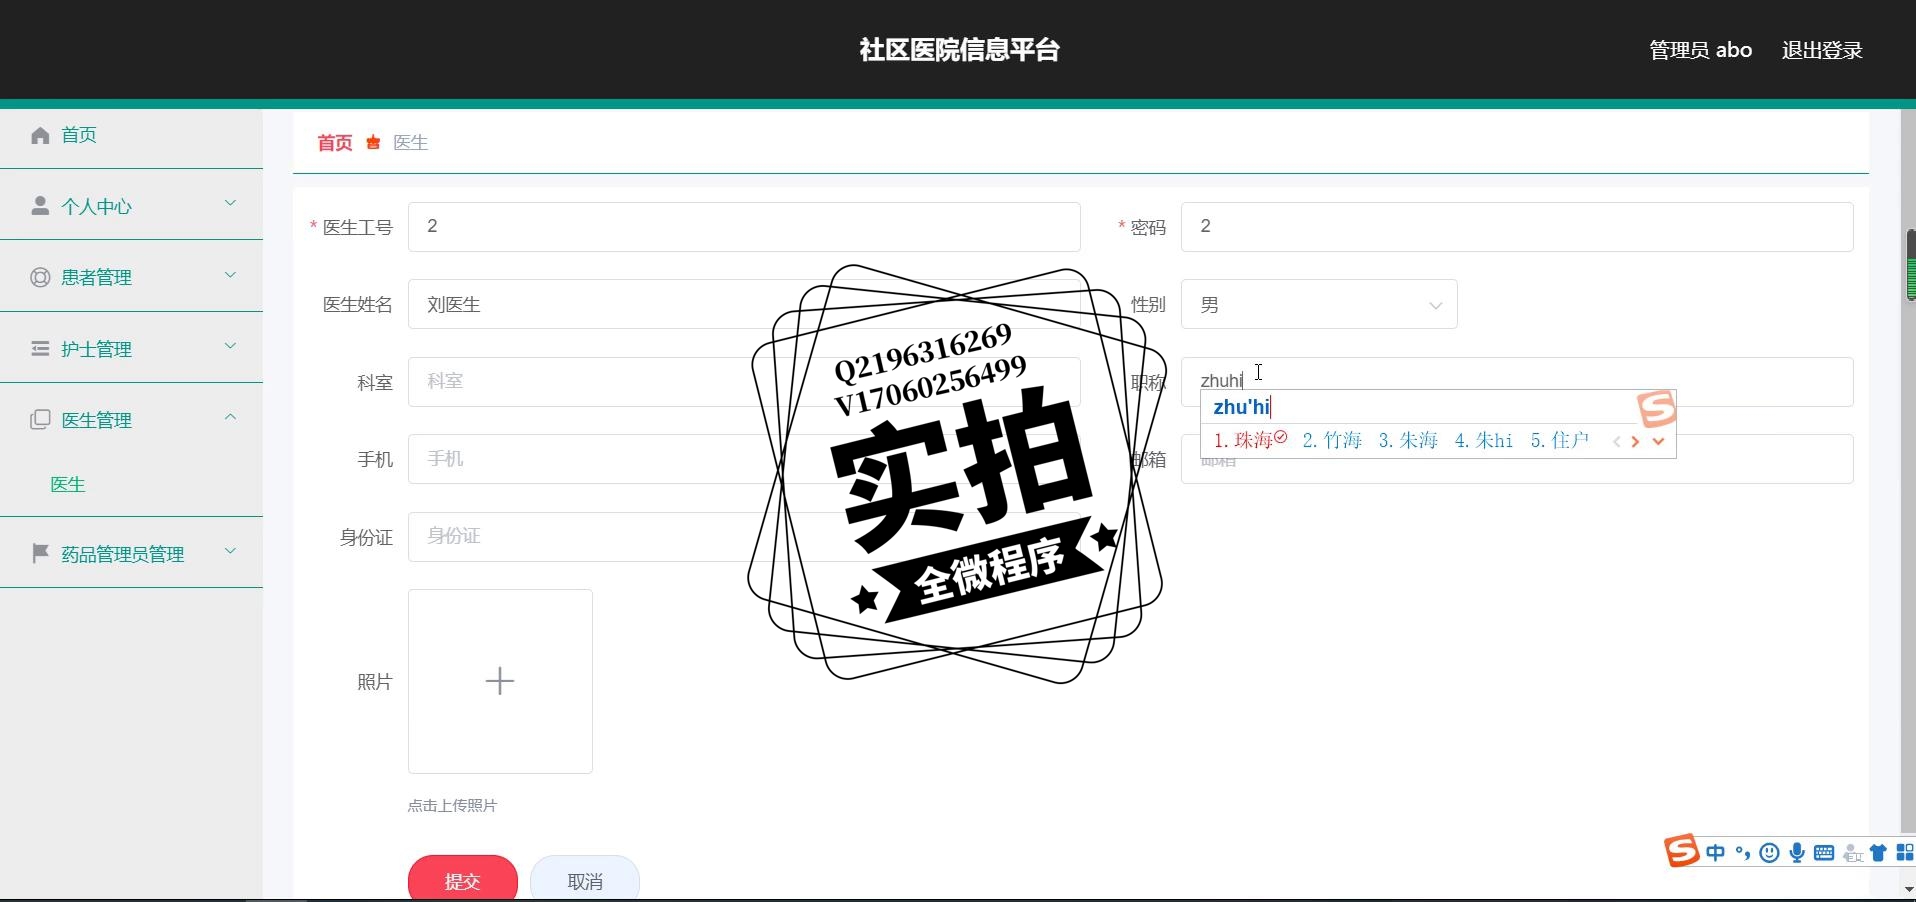The width and height of the screenshot is (1916, 902).
Task: Click the list icon beside 护士管理
Action: click(x=40, y=349)
